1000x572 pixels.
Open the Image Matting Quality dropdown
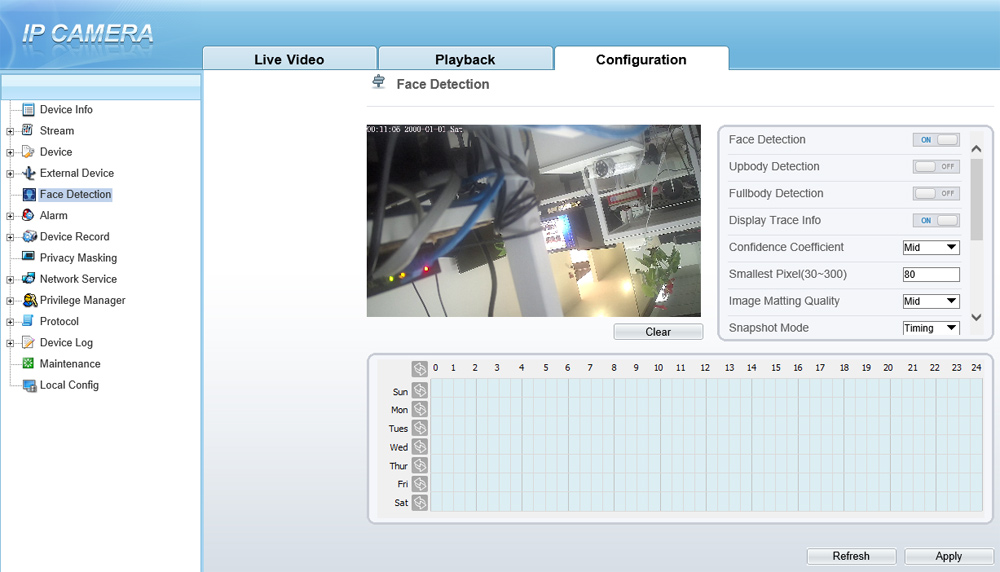click(931, 301)
